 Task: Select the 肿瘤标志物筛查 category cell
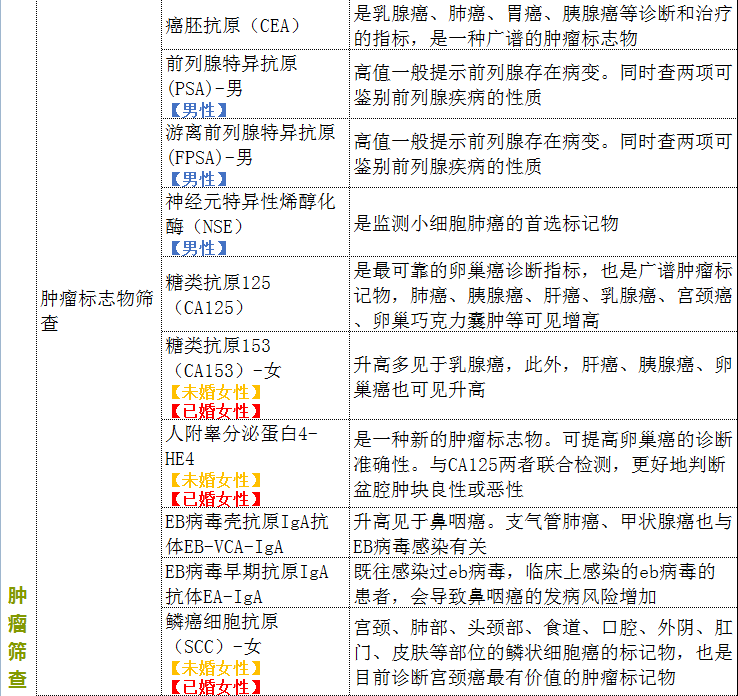pyautogui.click(x=97, y=310)
